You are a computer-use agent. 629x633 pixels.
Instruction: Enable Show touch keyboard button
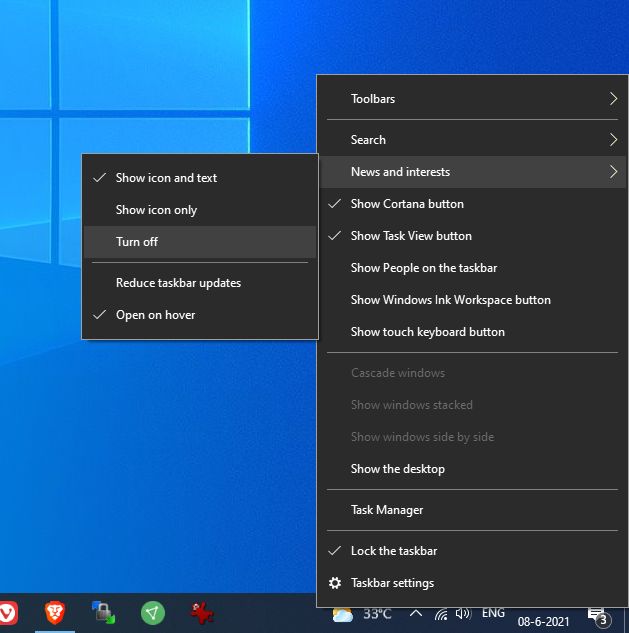(x=472, y=332)
